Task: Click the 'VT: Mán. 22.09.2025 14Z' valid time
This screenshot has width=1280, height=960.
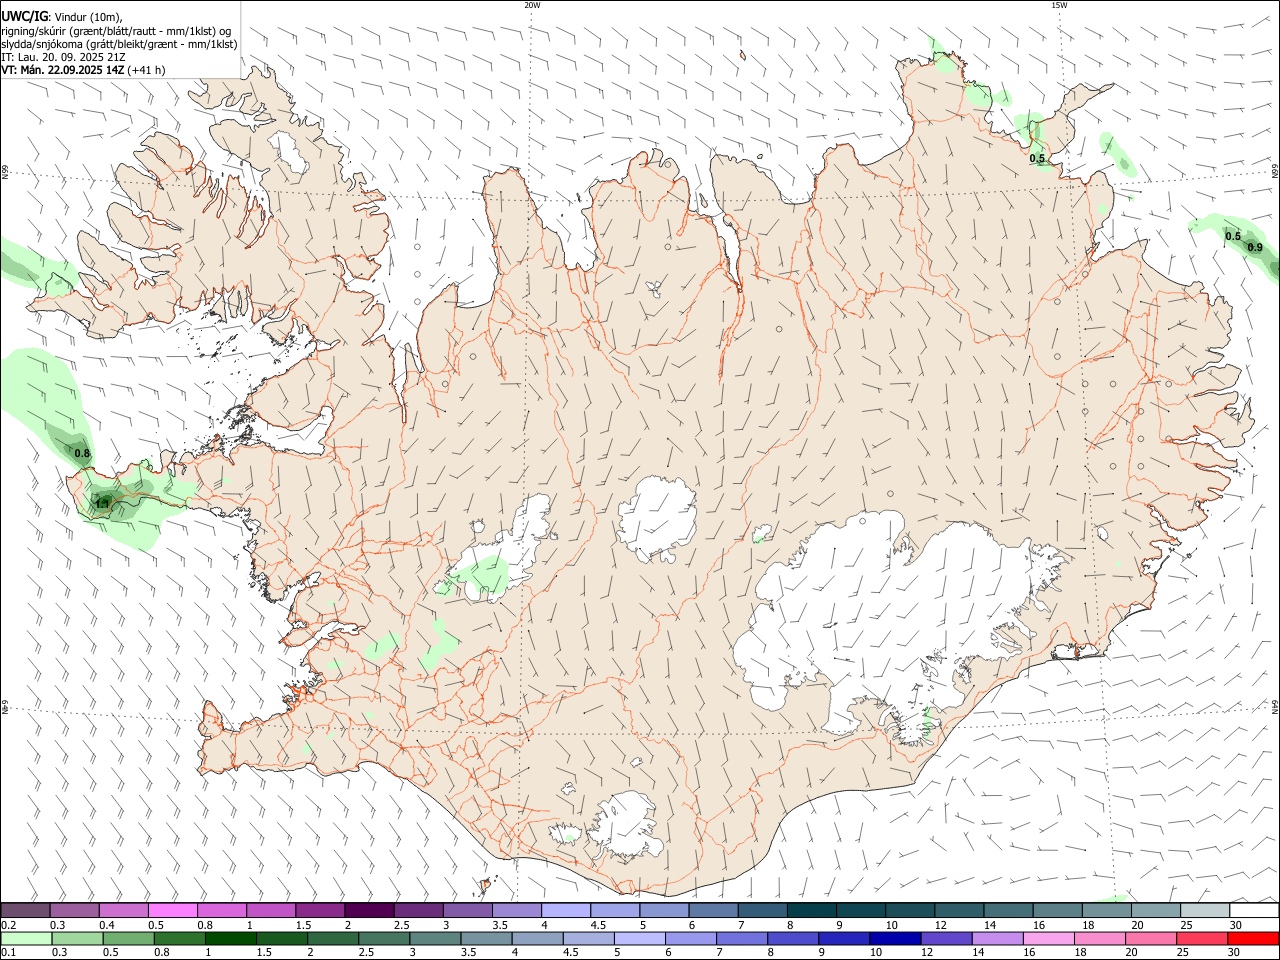Action: tap(62, 70)
